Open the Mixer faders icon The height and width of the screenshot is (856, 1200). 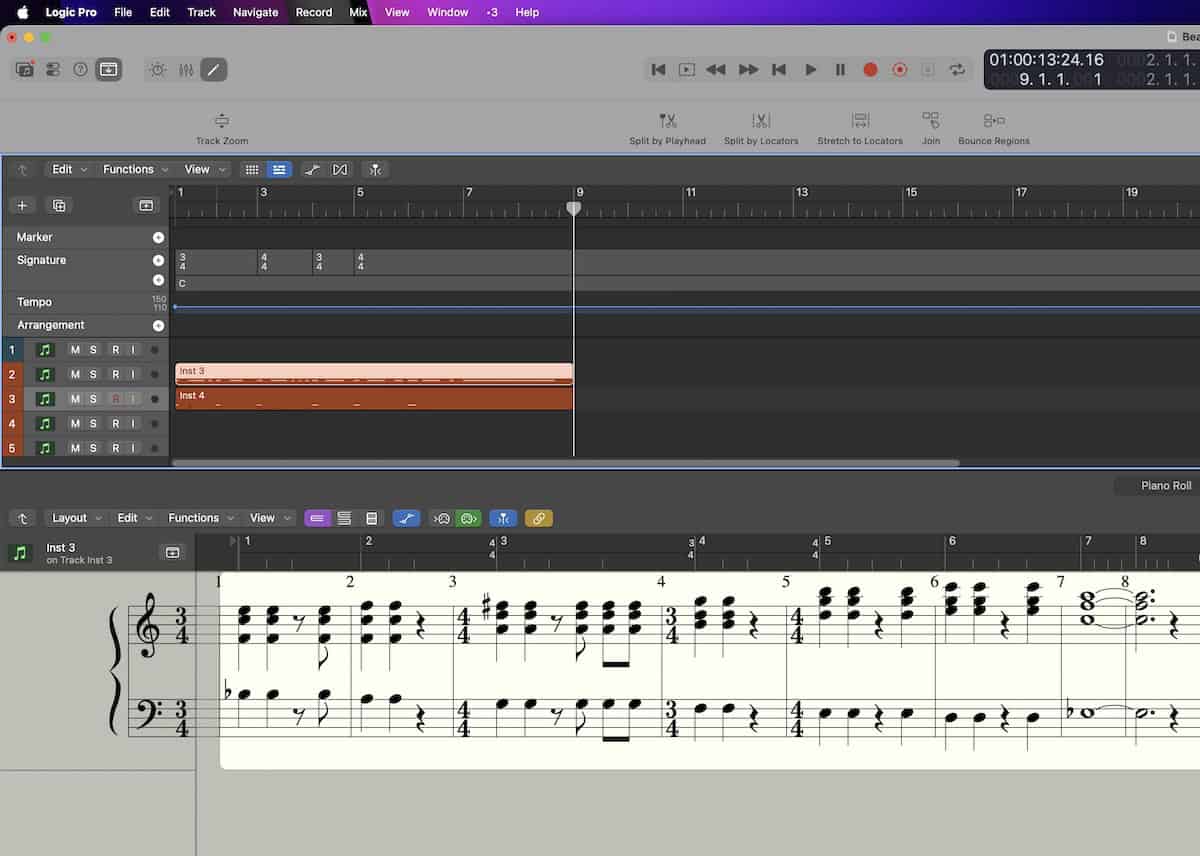[186, 70]
